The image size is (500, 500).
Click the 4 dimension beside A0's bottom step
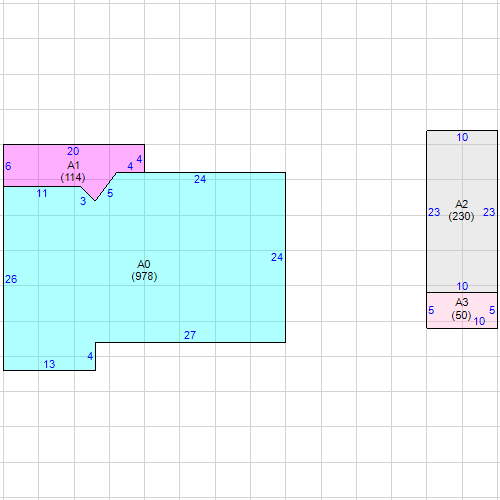coord(90,356)
